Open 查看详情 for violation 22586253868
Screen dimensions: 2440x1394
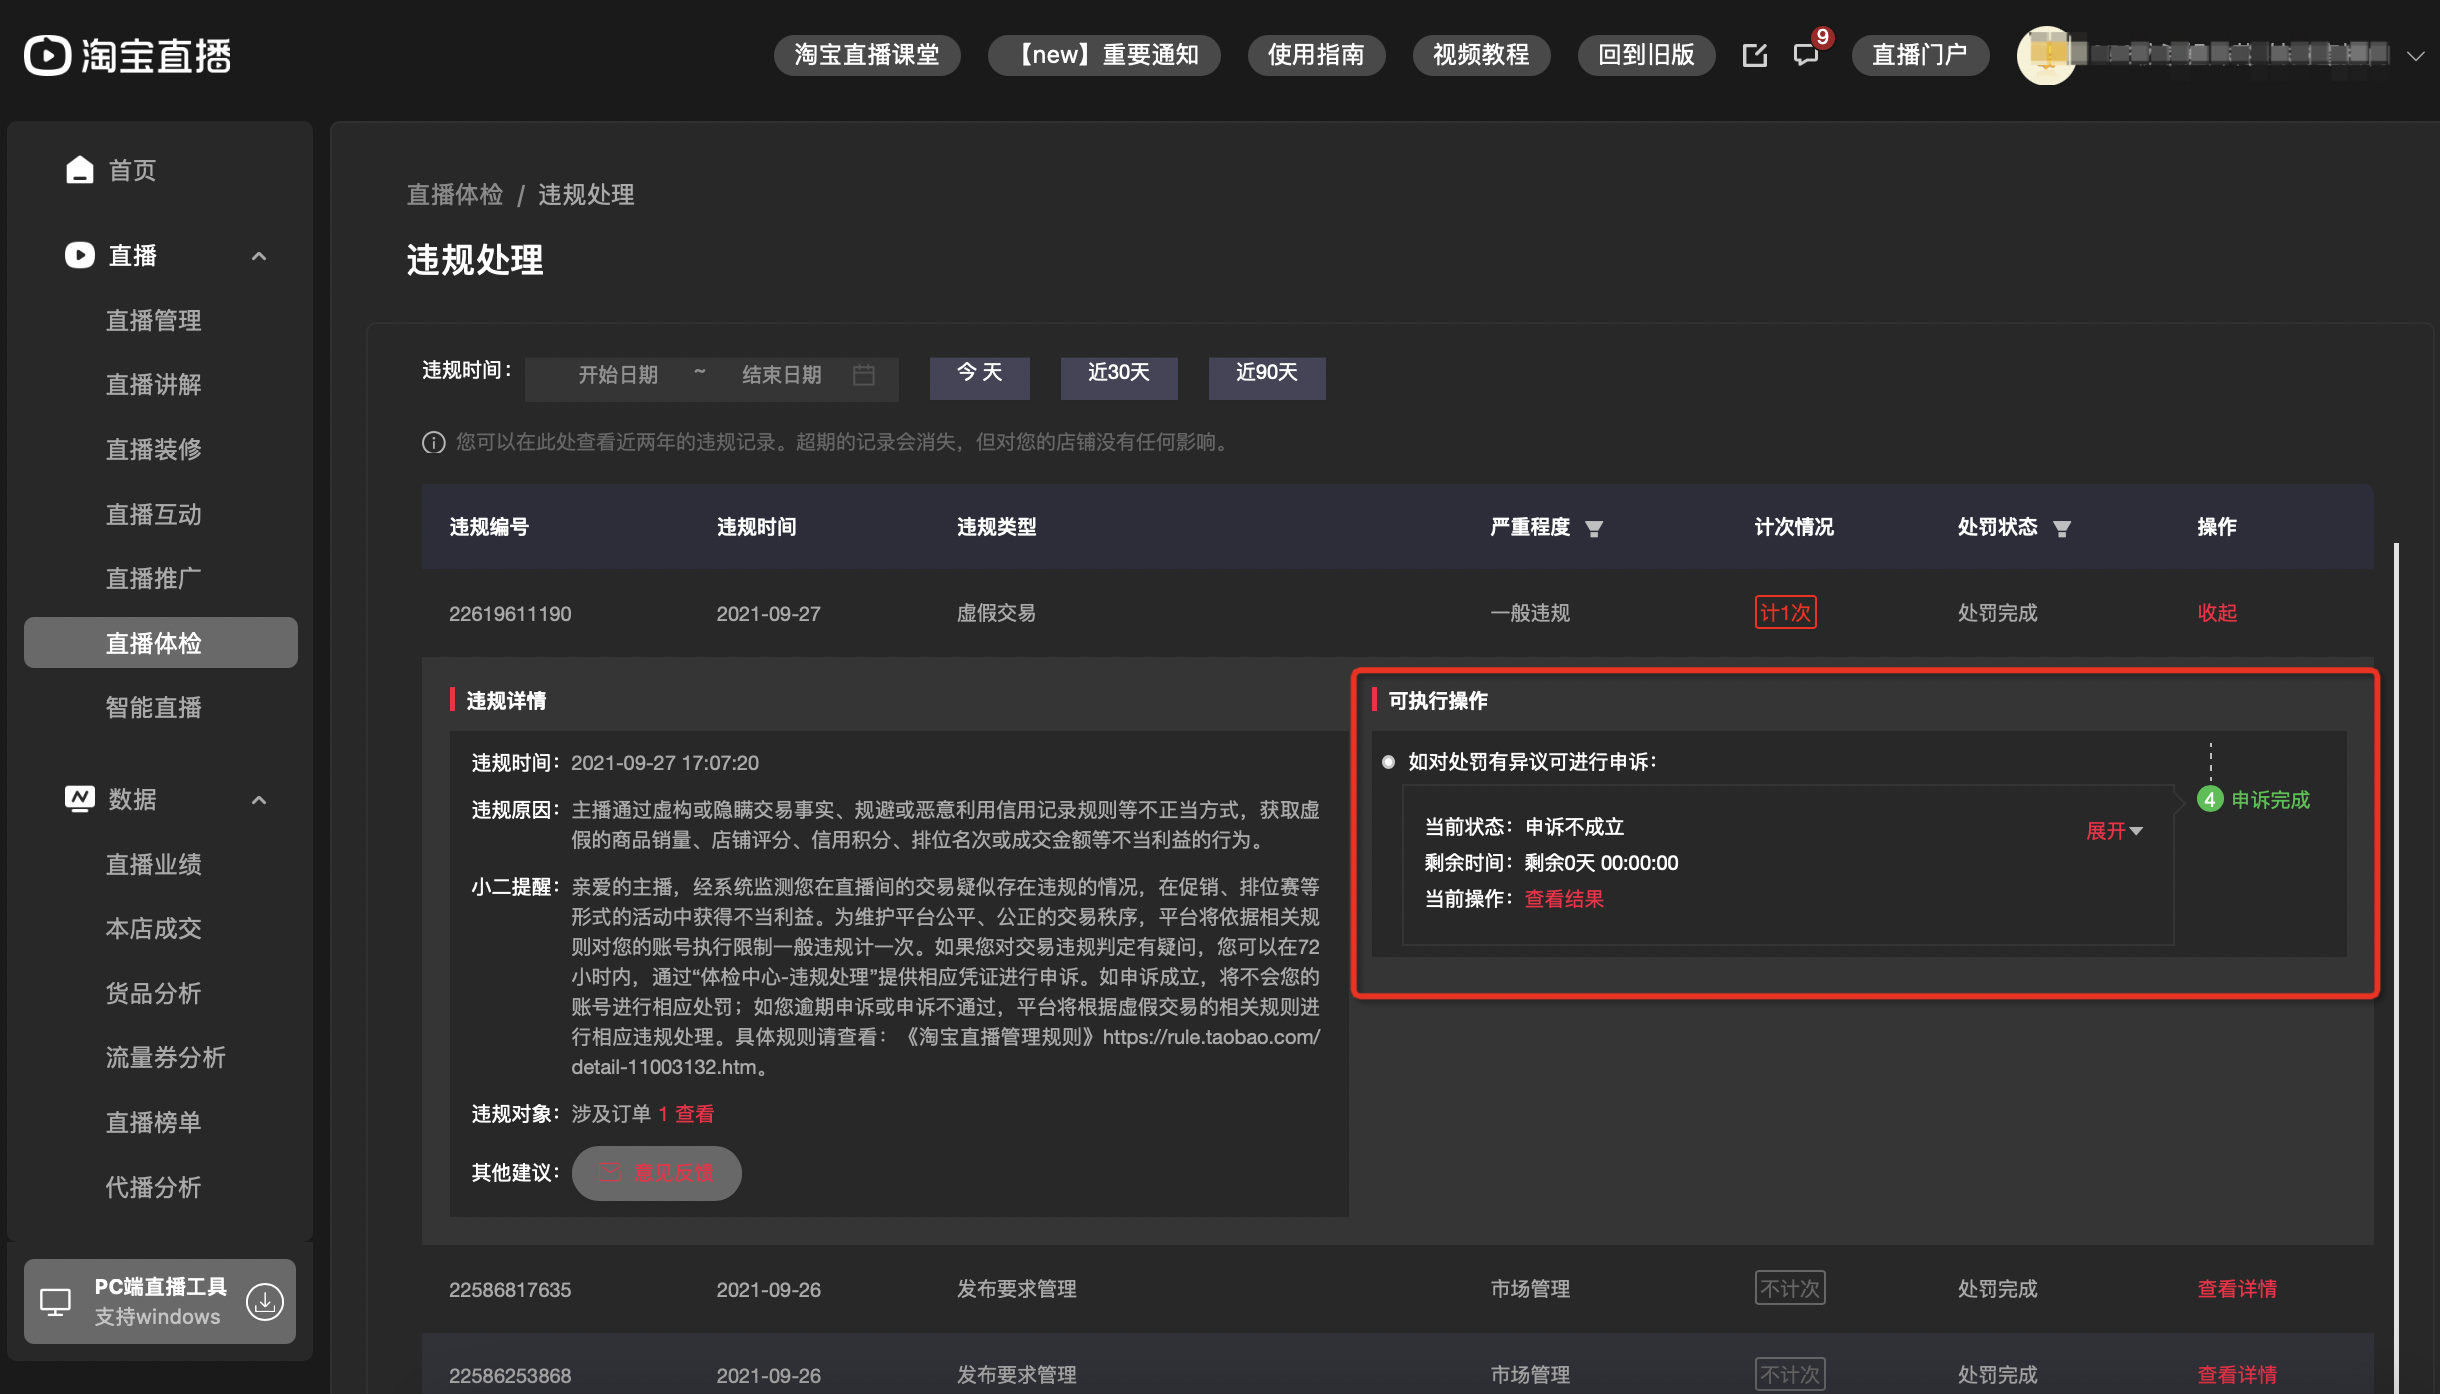click(x=2237, y=1375)
